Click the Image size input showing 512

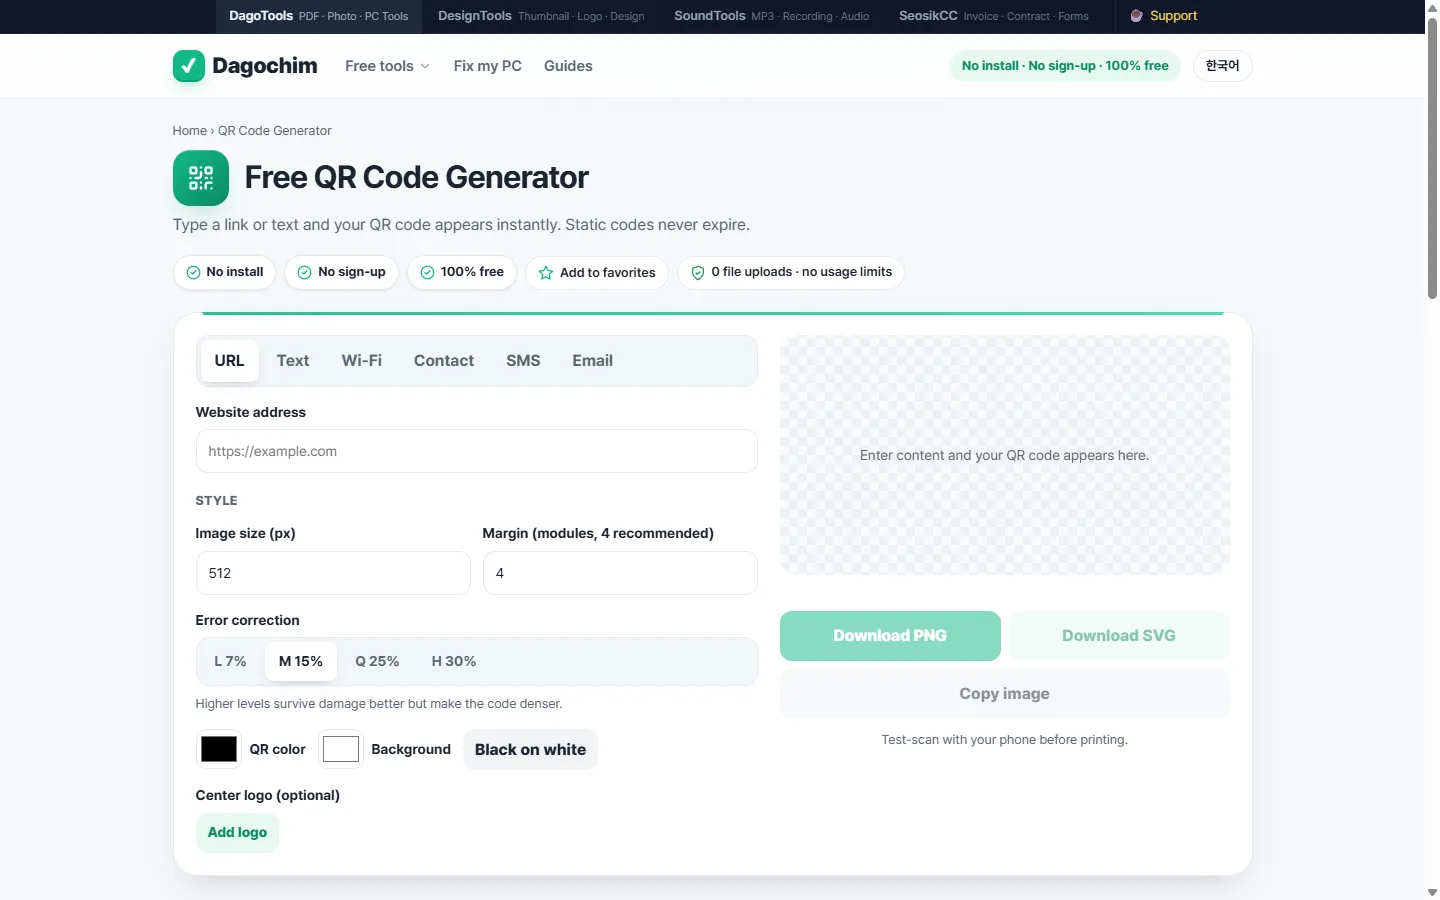(x=333, y=573)
